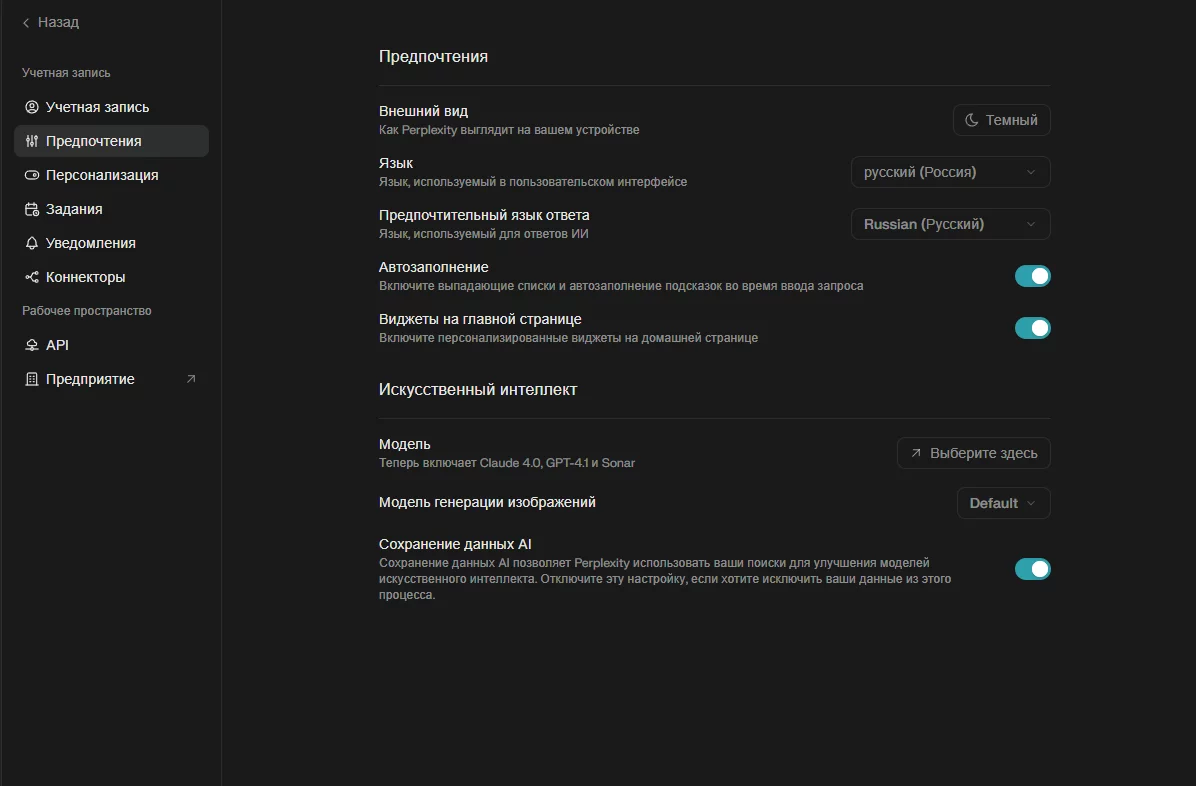Click the bell icon beside Уведомления
1196x786 pixels.
tap(32, 243)
